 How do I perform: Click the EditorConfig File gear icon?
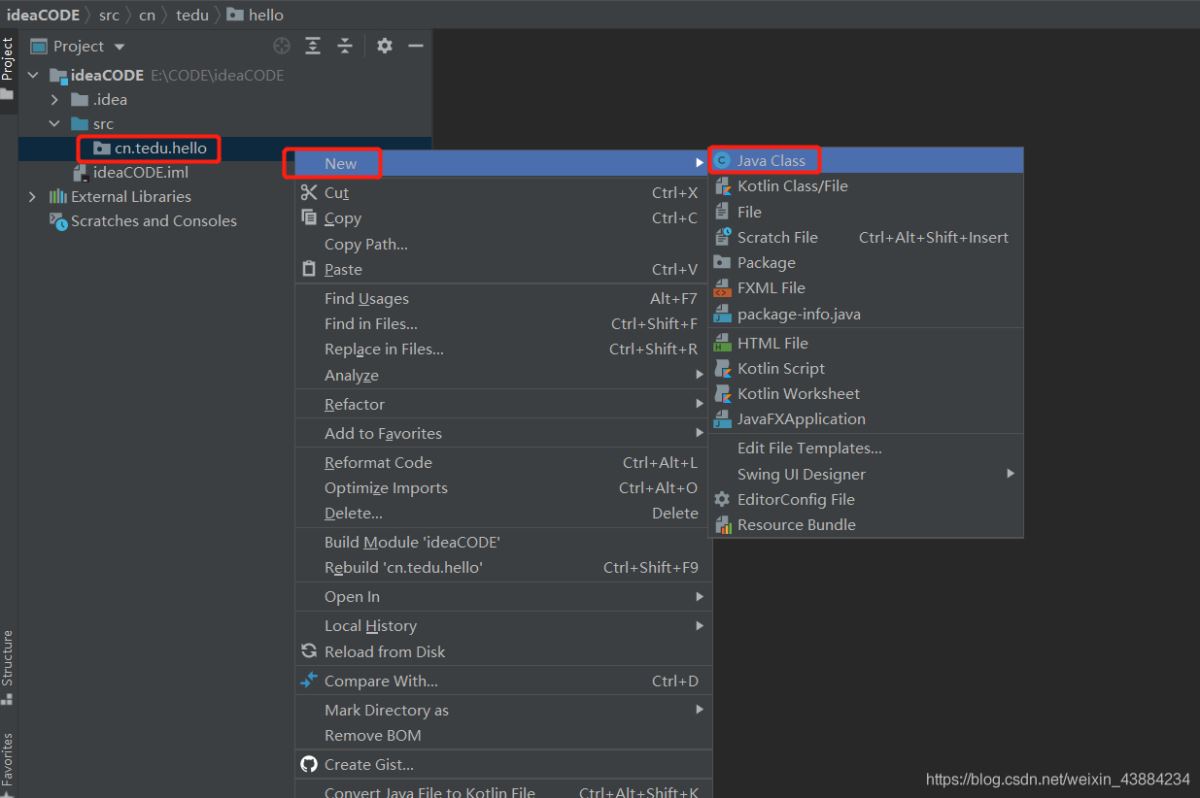722,499
